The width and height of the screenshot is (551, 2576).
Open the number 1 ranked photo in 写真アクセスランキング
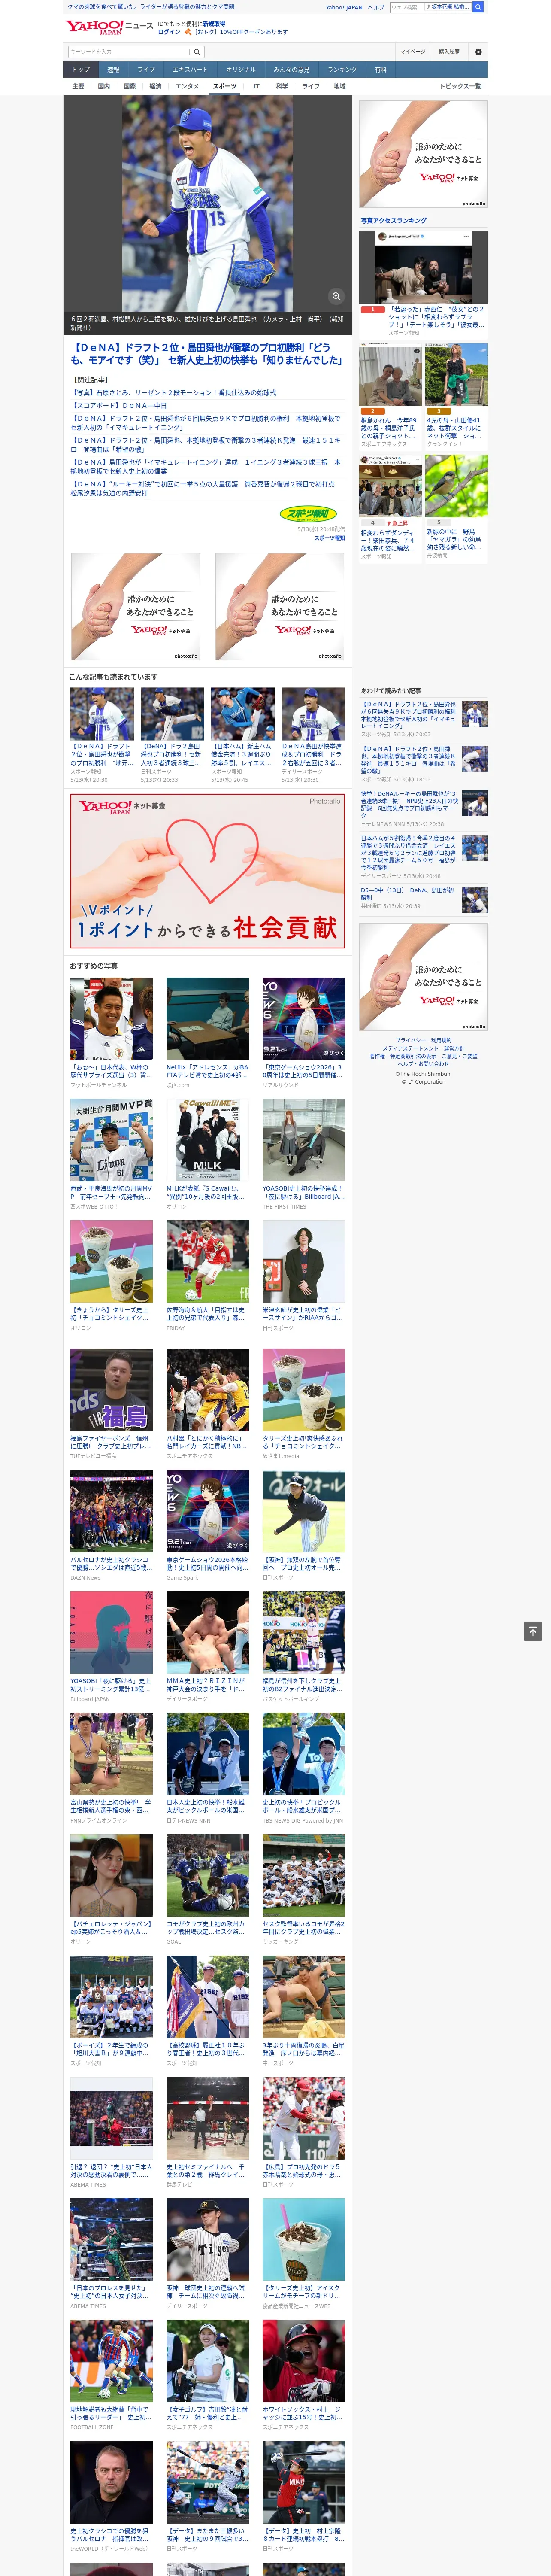point(424,268)
